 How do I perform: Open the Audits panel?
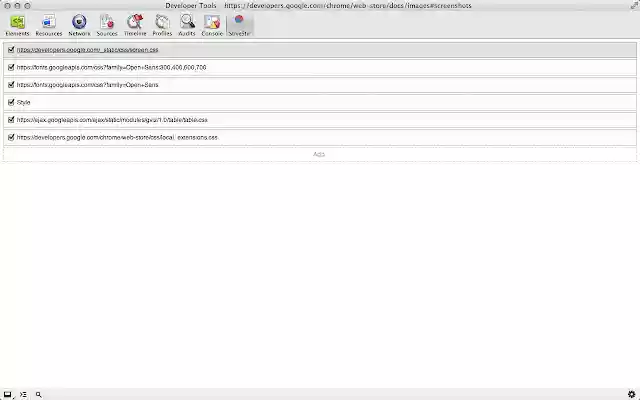[x=187, y=25]
